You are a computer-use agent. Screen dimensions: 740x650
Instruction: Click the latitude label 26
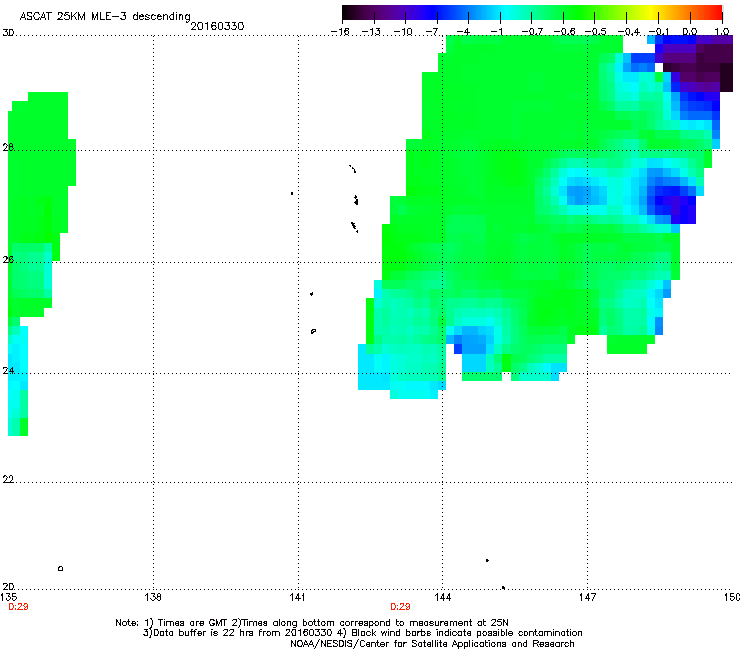click(x=8, y=259)
